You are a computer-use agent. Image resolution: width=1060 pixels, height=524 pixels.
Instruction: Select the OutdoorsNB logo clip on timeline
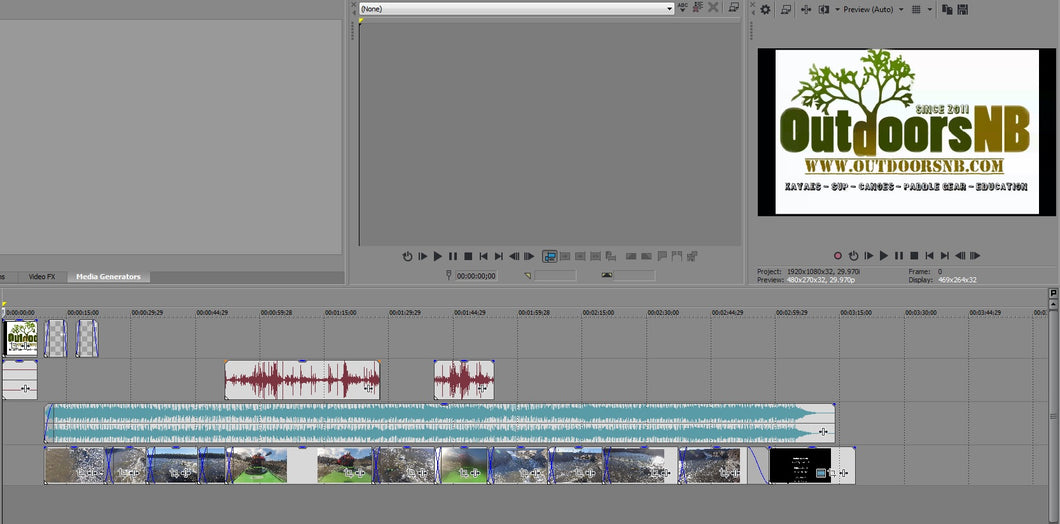click(22, 338)
